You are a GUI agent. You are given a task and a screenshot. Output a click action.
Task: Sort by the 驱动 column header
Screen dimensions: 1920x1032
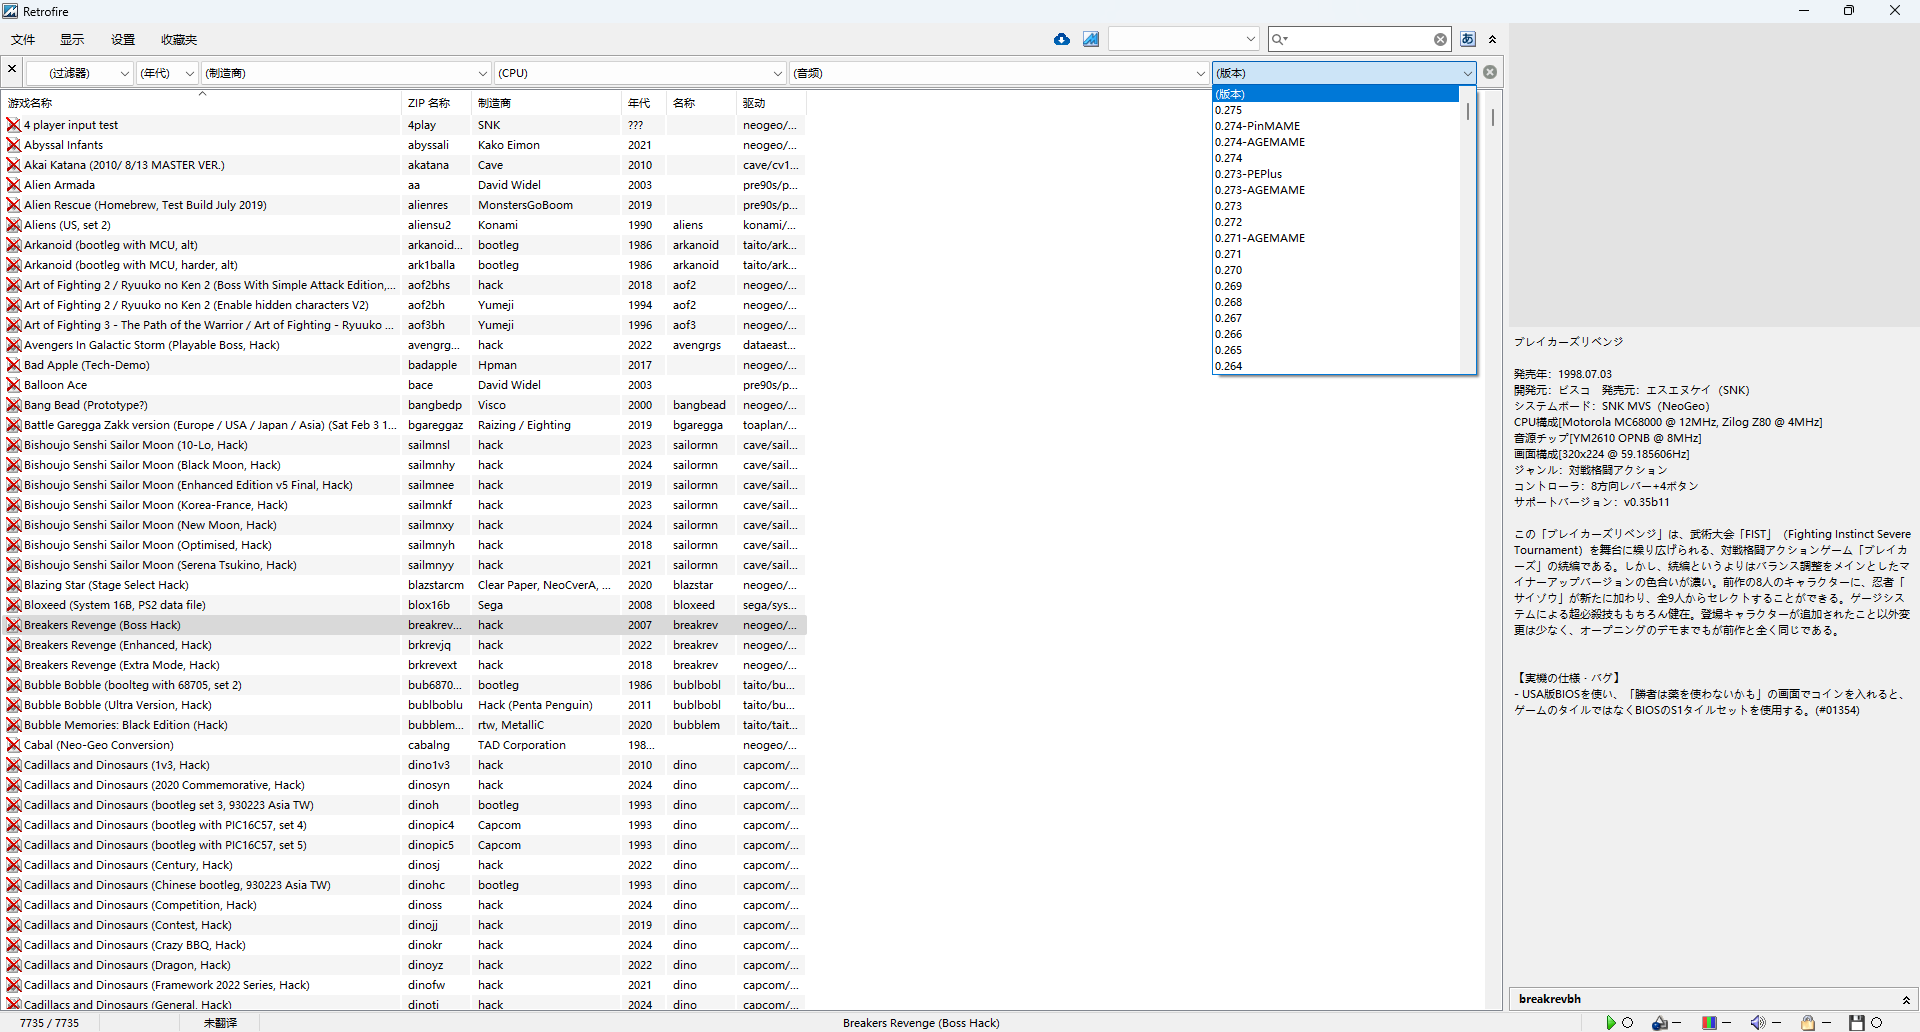pos(771,103)
